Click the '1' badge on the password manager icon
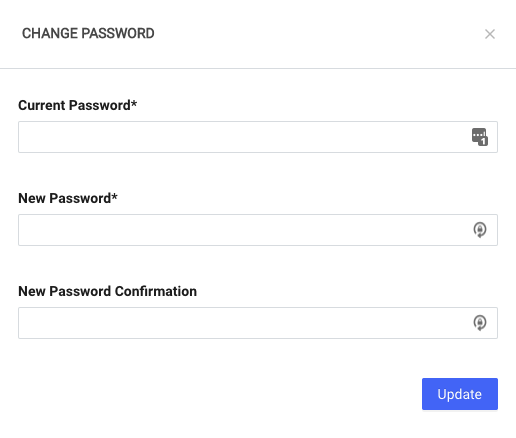Image resolution: width=516 pixels, height=438 pixels. 484,141
